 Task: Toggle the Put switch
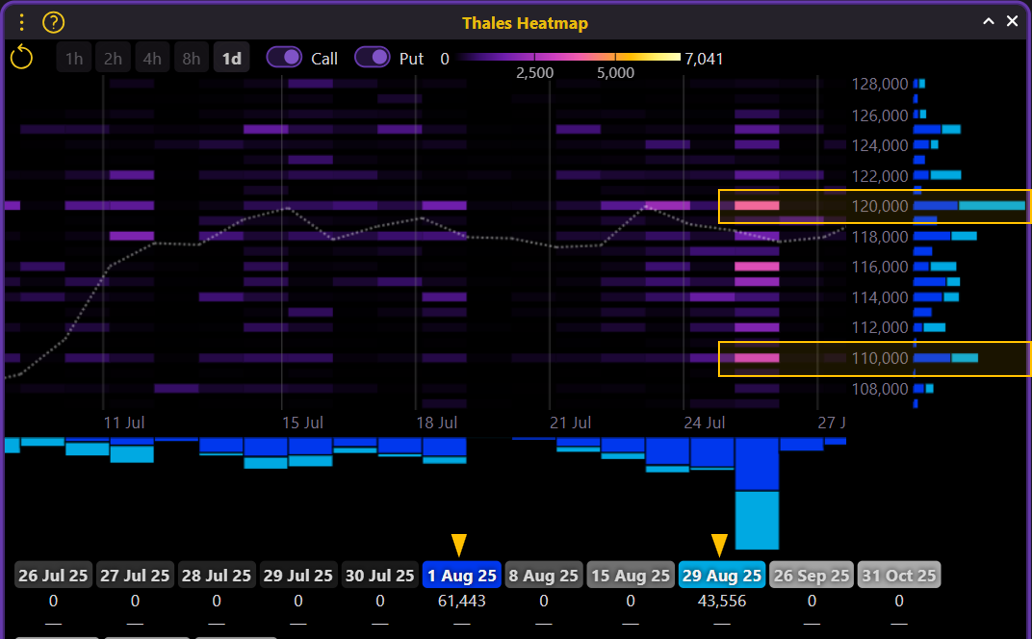373,57
